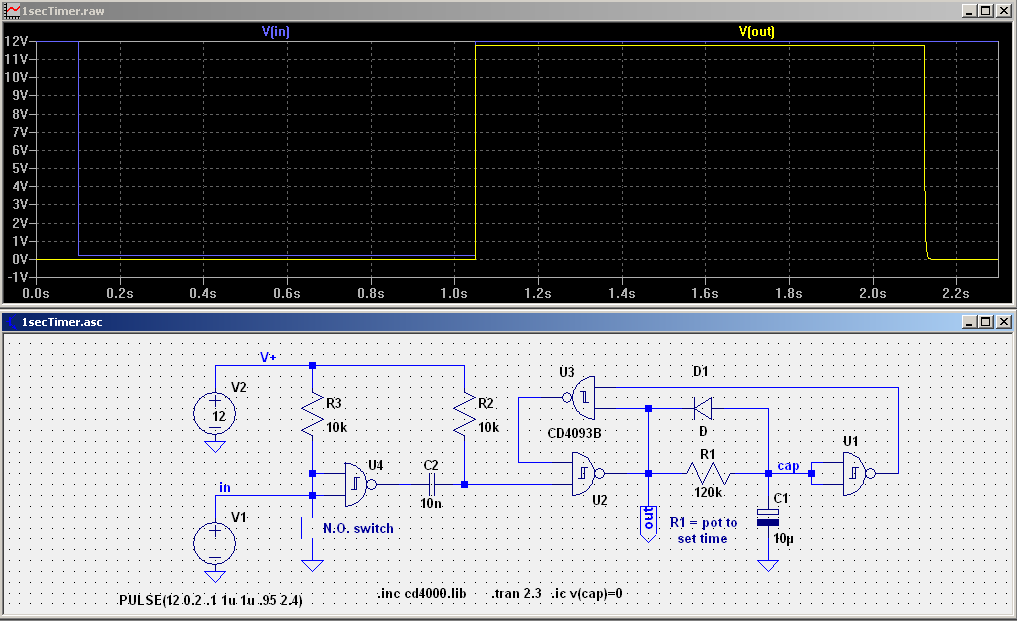This screenshot has height=621, width=1017.
Task: Click the 'in' net label
Action: [224, 487]
